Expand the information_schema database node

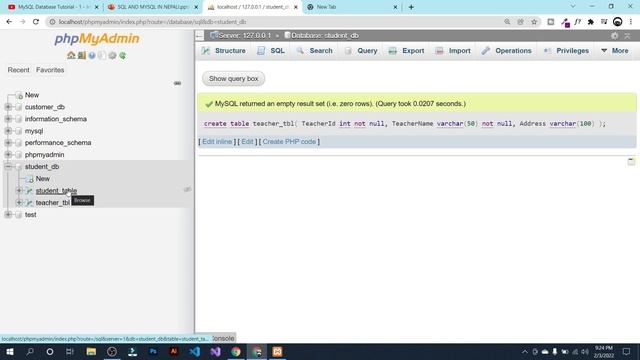click(x=8, y=119)
